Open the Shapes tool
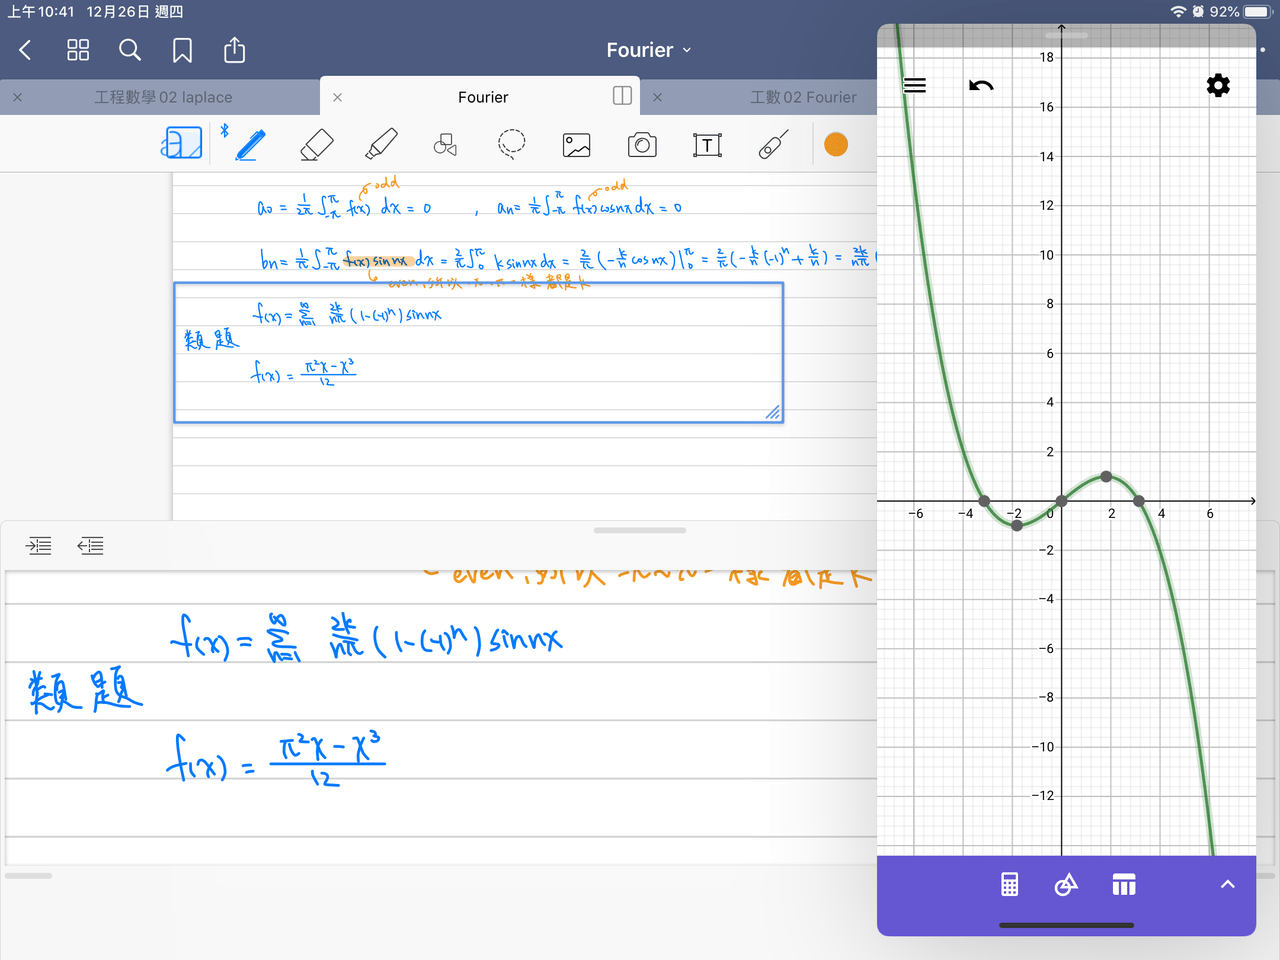 pyautogui.click(x=445, y=145)
